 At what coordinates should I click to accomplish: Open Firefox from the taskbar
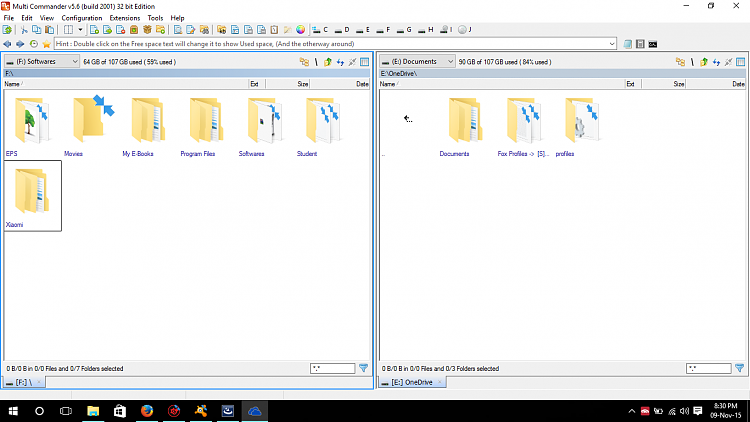[146, 411]
